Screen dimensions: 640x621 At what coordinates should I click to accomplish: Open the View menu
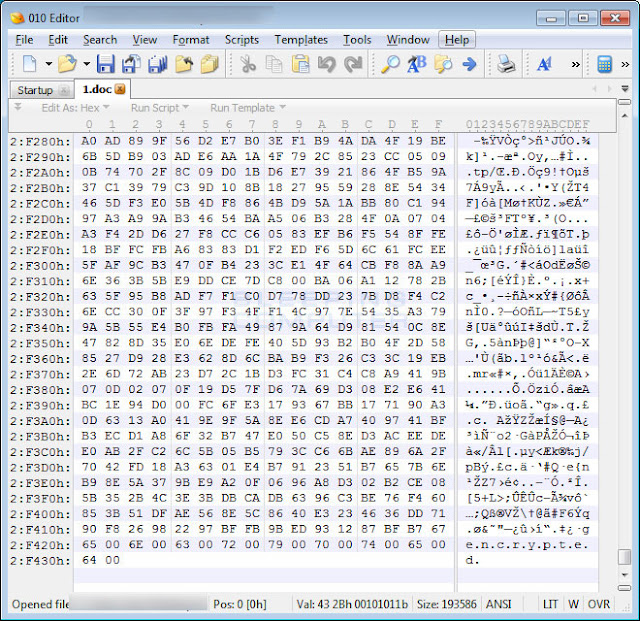(x=144, y=40)
